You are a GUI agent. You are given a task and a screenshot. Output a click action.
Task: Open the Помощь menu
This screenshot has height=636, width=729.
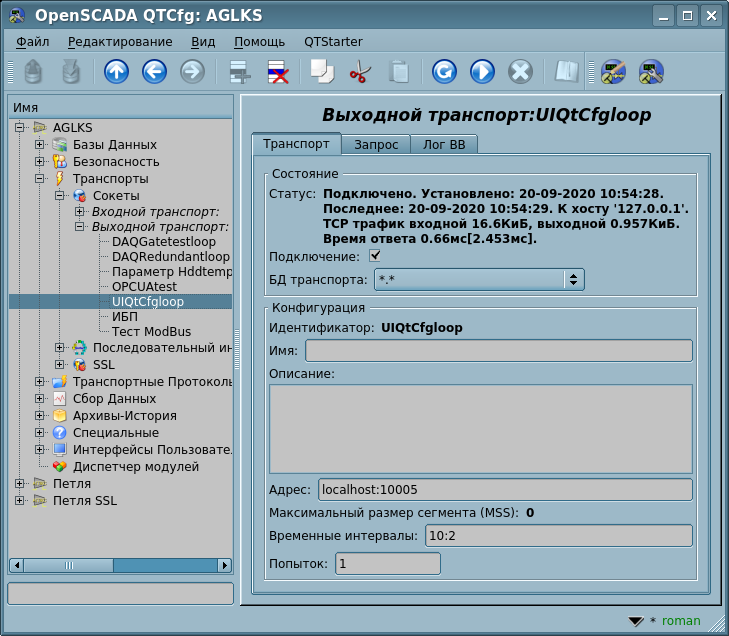click(259, 42)
